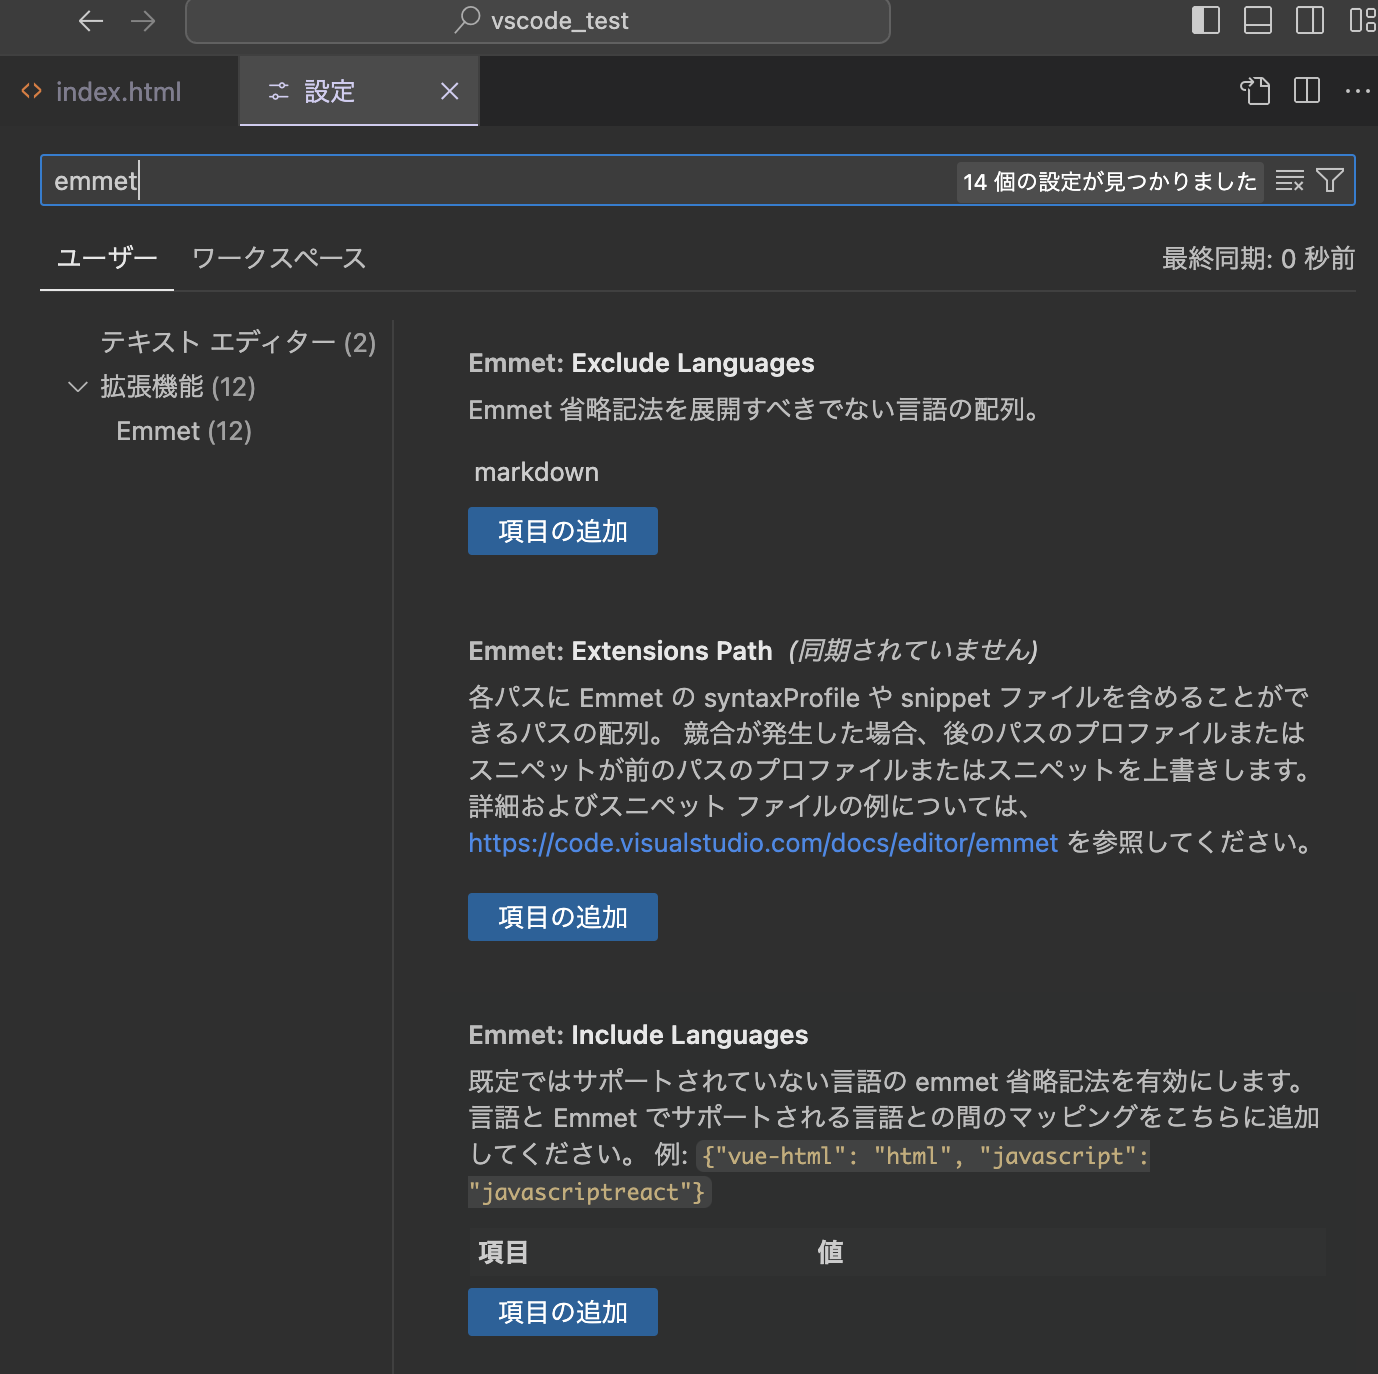Select the ユーザー settings tab
The width and height of the screenshot is (1378, 1374).
[106, 258]
